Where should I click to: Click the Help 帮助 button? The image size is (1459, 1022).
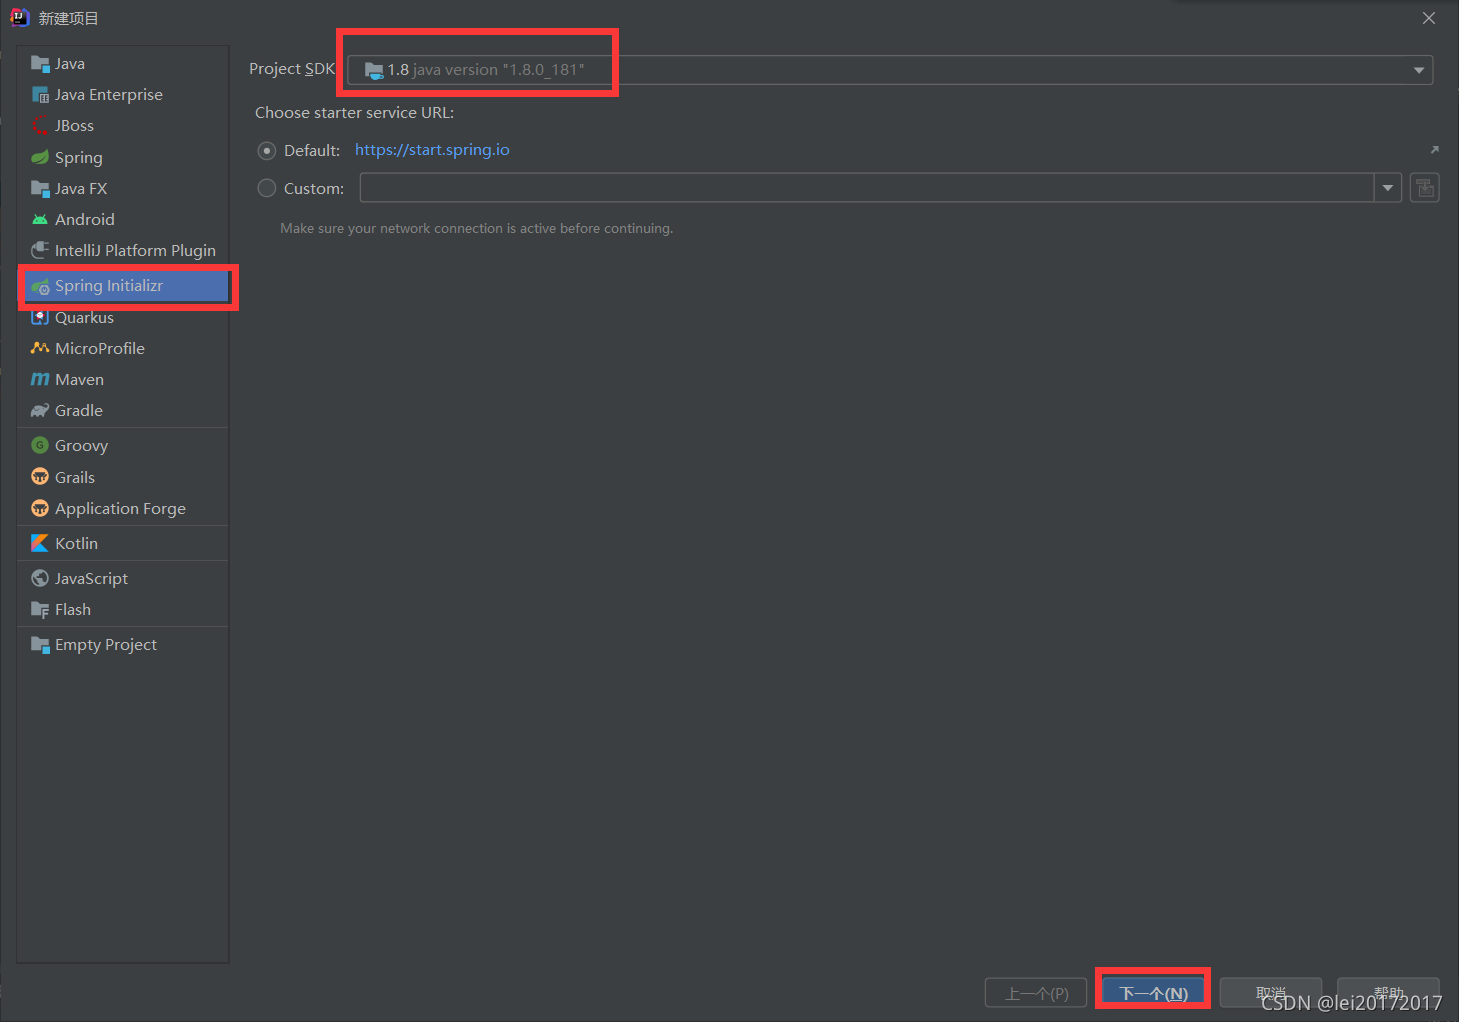1388,993
